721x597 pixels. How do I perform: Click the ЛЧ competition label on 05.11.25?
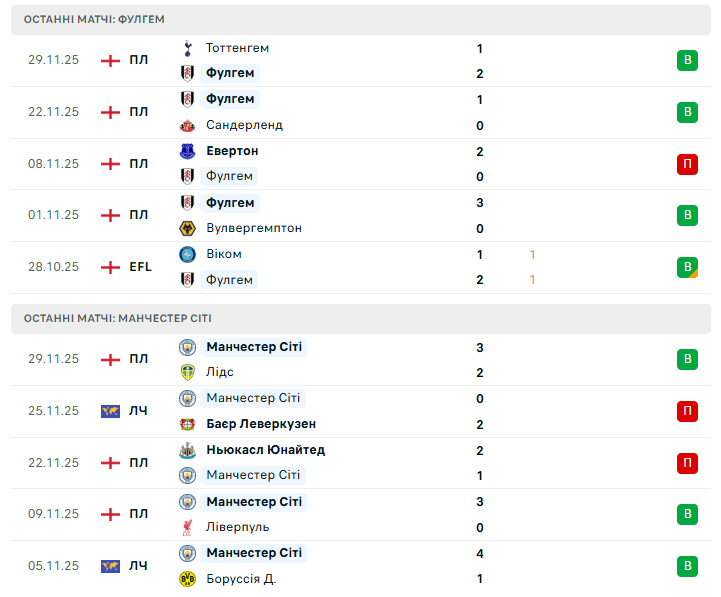click(x=138, y=566)
